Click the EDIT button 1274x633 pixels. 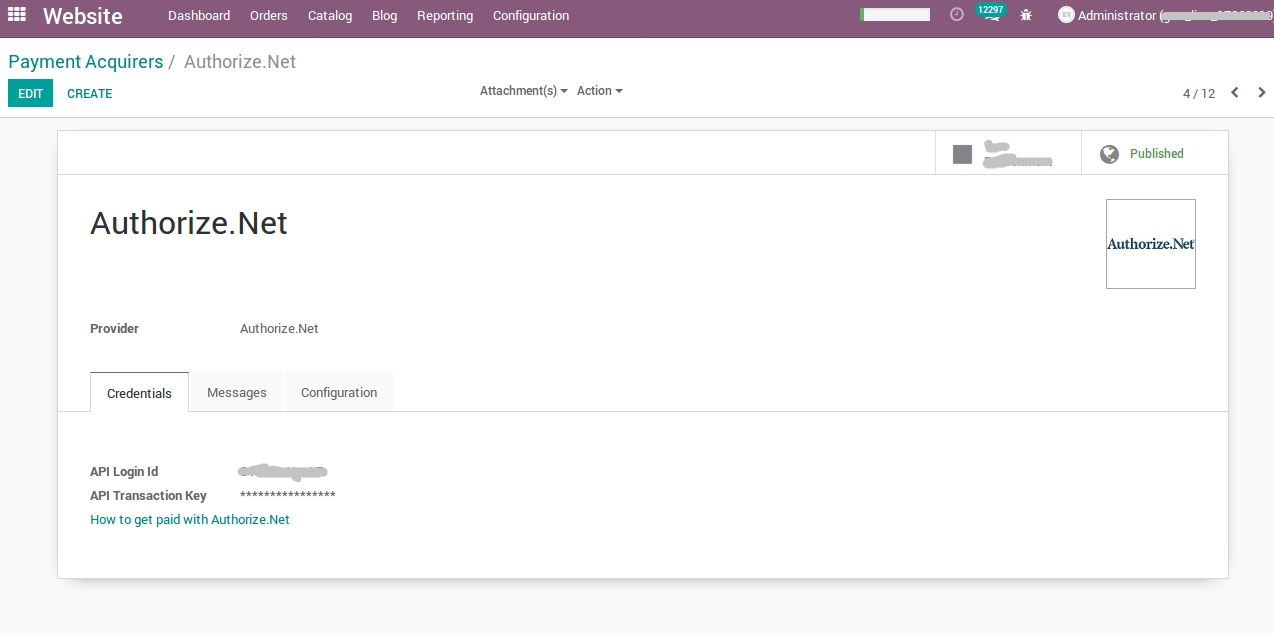pos(30,93)
